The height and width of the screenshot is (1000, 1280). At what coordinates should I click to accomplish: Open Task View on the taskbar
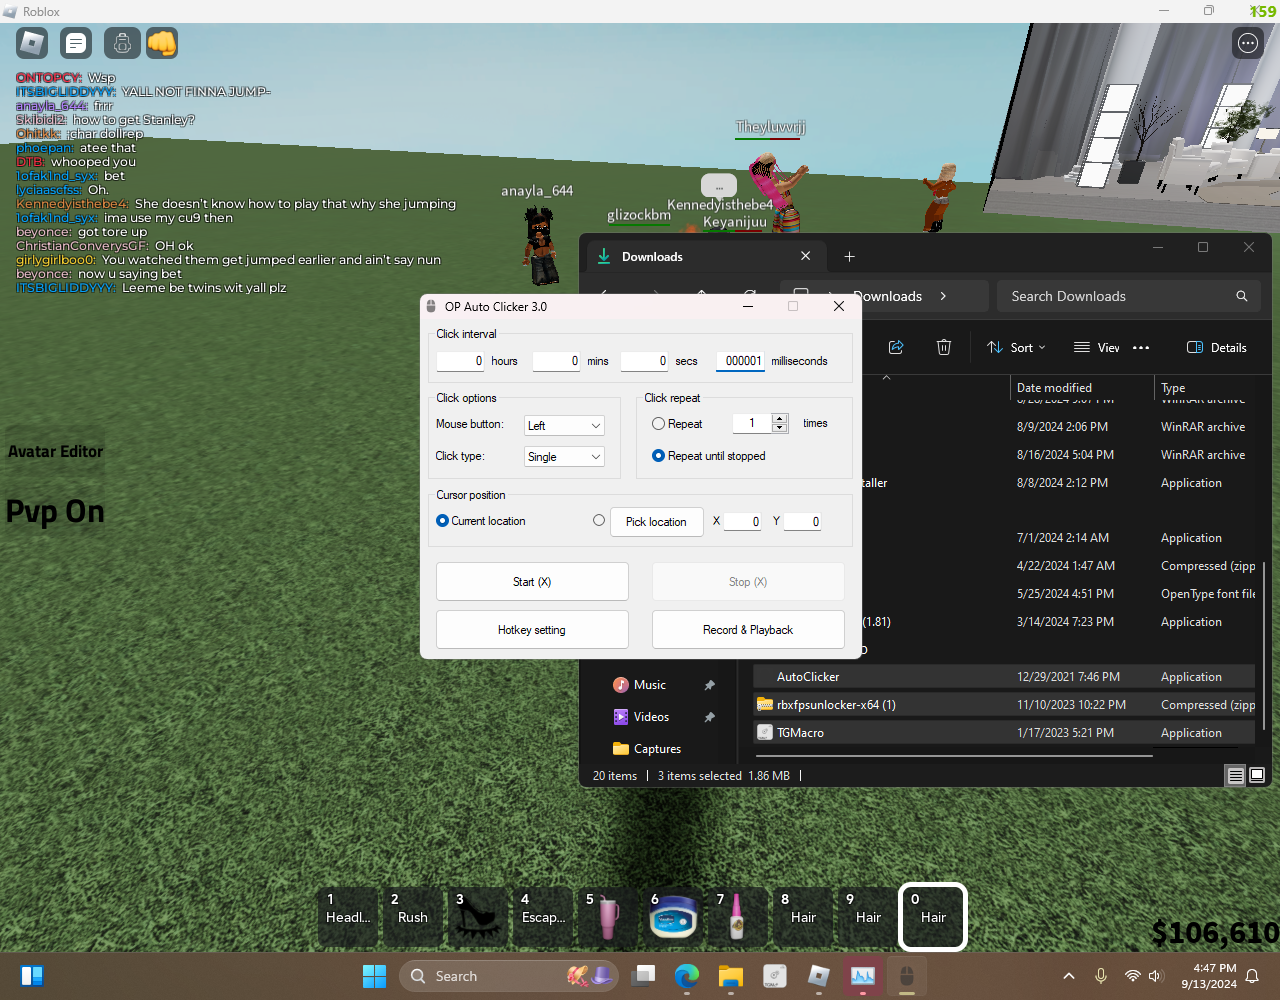pos(643,976)
